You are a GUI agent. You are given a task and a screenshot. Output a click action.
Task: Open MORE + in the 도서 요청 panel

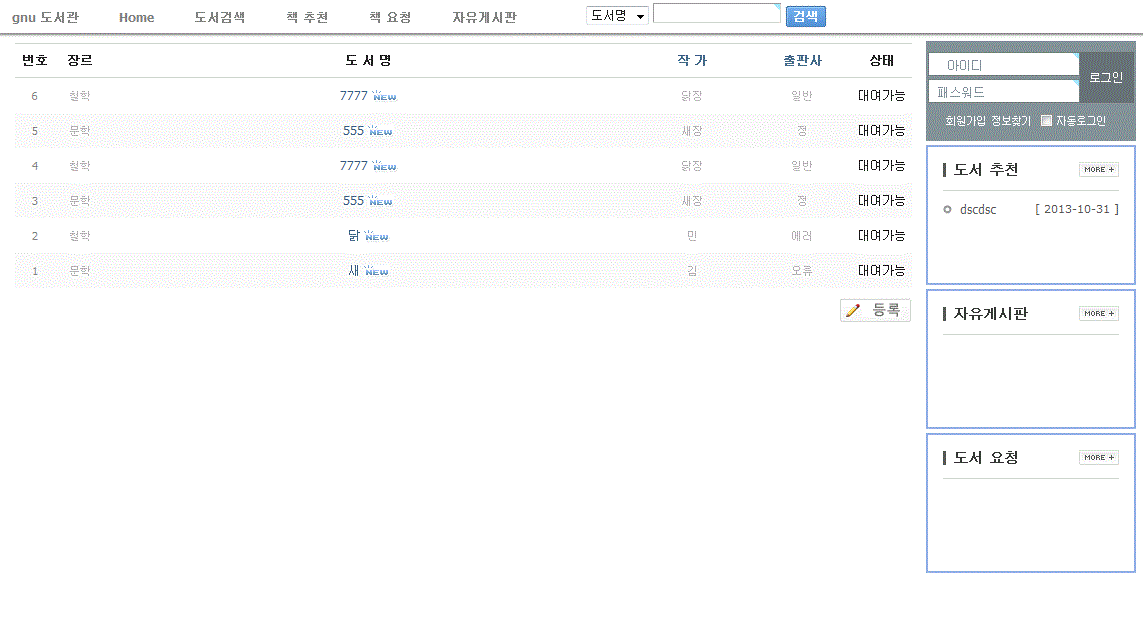(1098, 457)
